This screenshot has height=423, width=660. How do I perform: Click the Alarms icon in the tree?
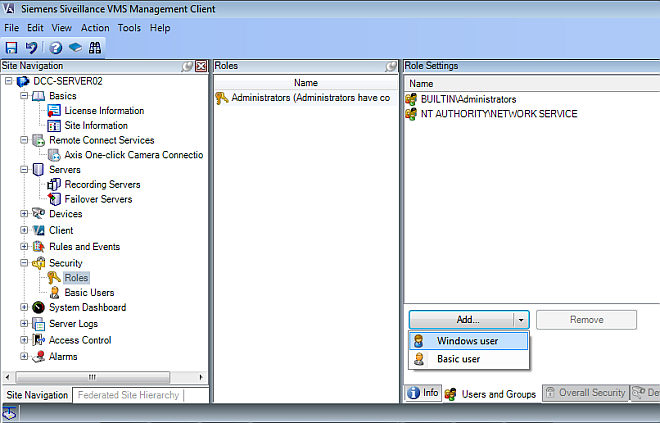pos(39,357)
